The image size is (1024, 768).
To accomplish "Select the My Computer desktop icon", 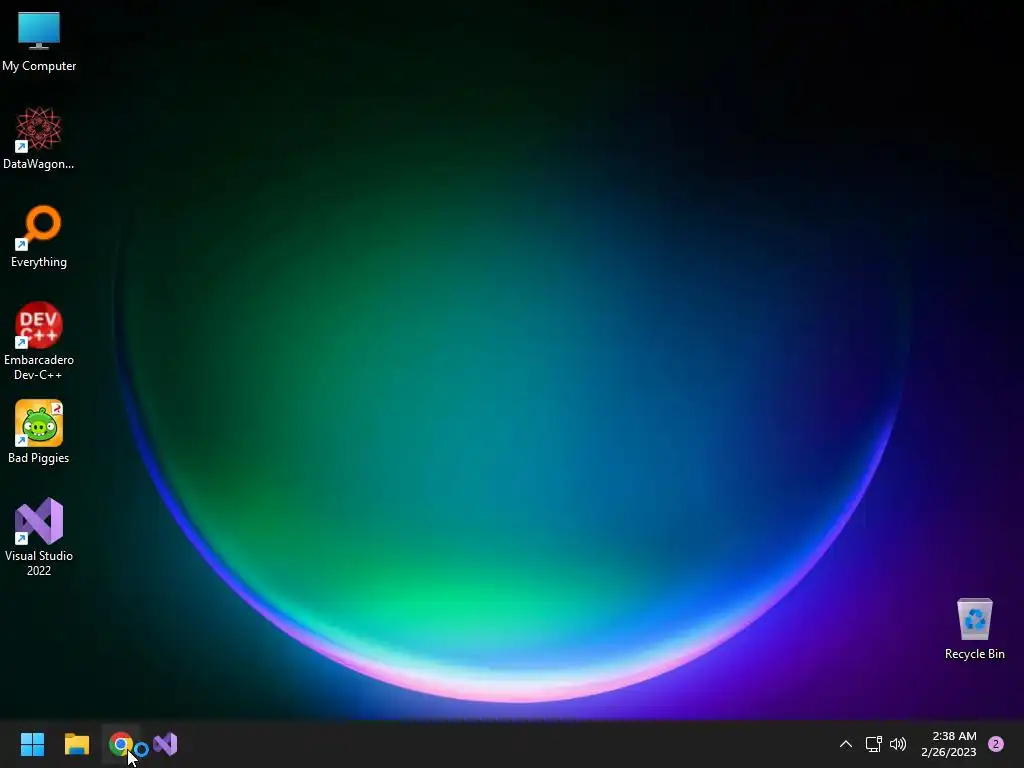I will [39, 41].
